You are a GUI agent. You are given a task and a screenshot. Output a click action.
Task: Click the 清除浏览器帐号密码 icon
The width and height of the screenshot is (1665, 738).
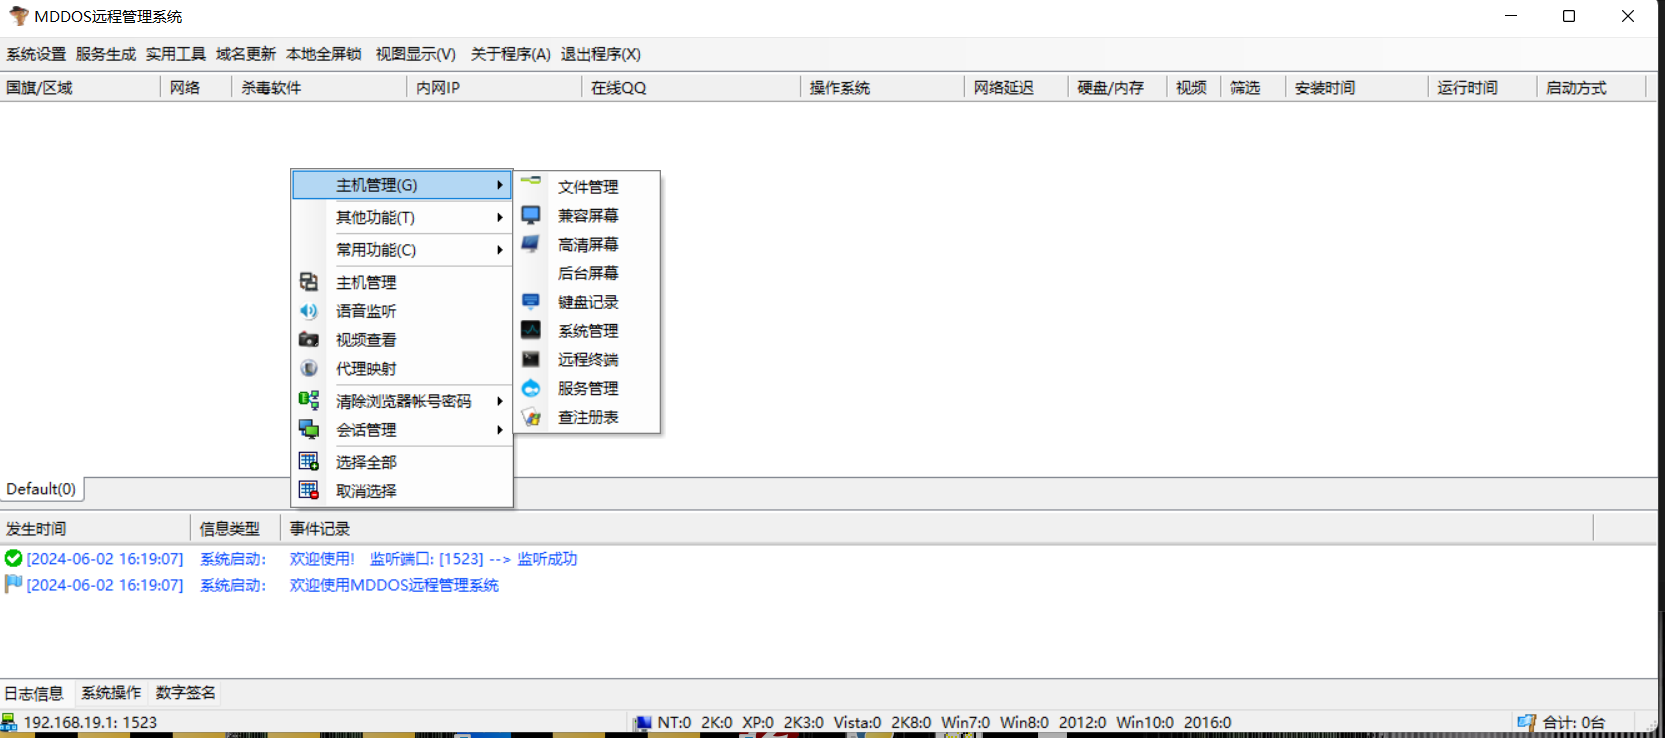coord(309,400)
